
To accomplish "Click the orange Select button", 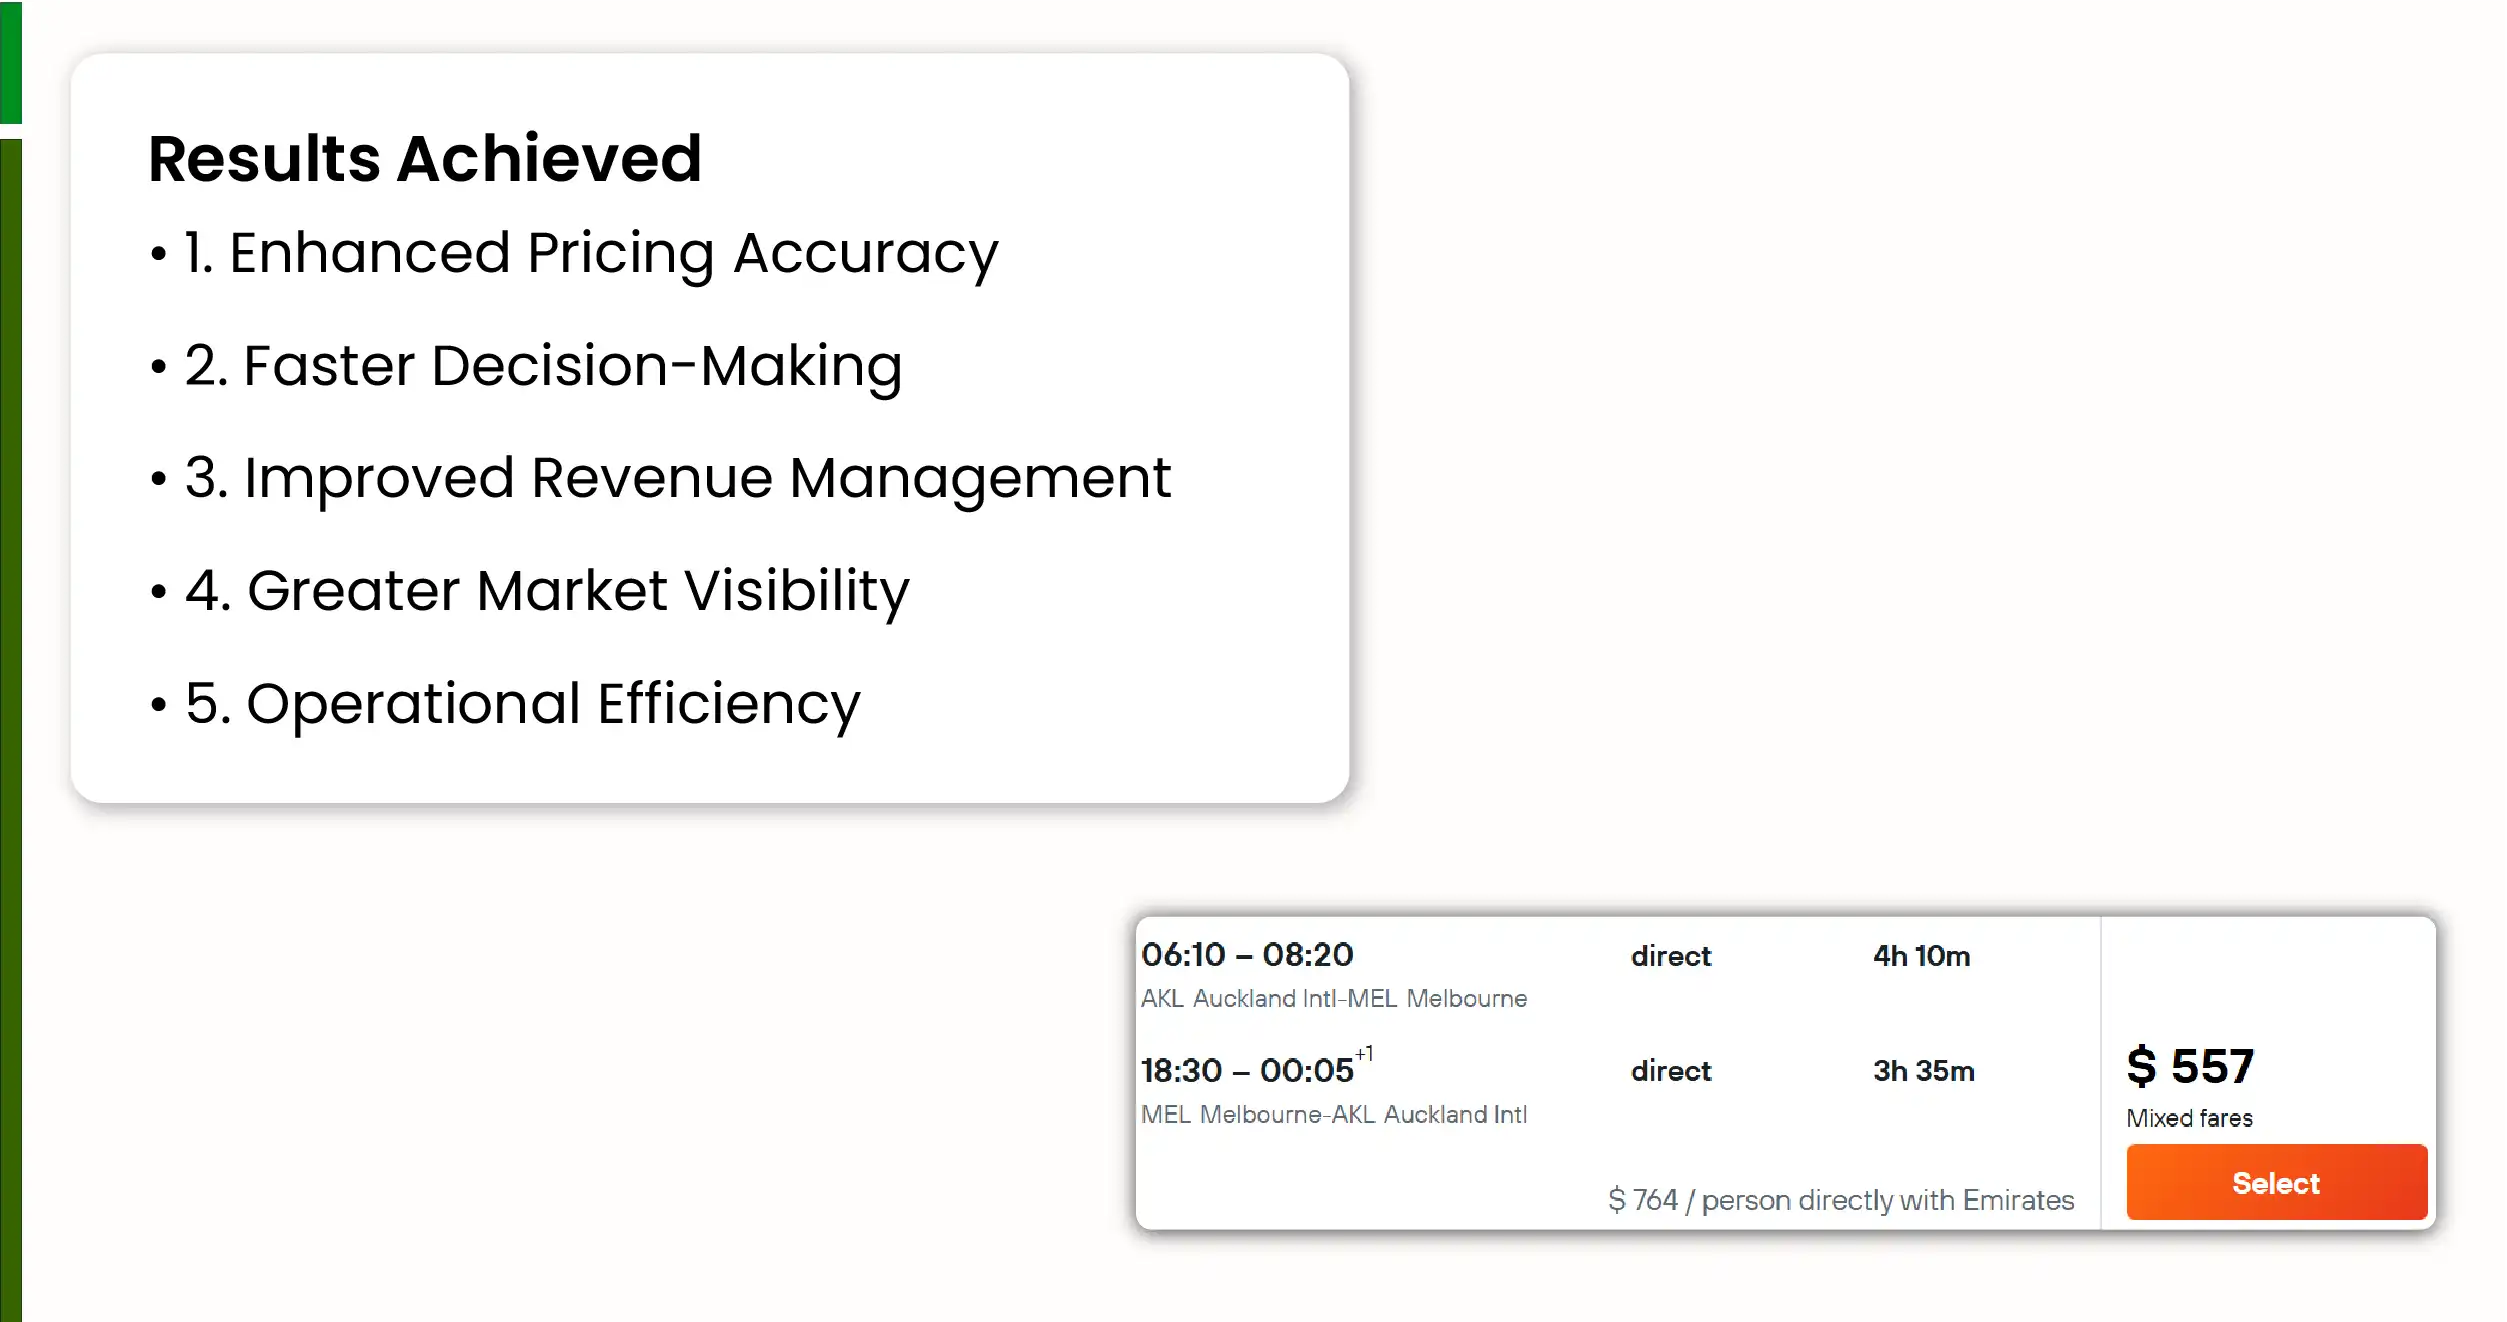I will (2275, 1182).
